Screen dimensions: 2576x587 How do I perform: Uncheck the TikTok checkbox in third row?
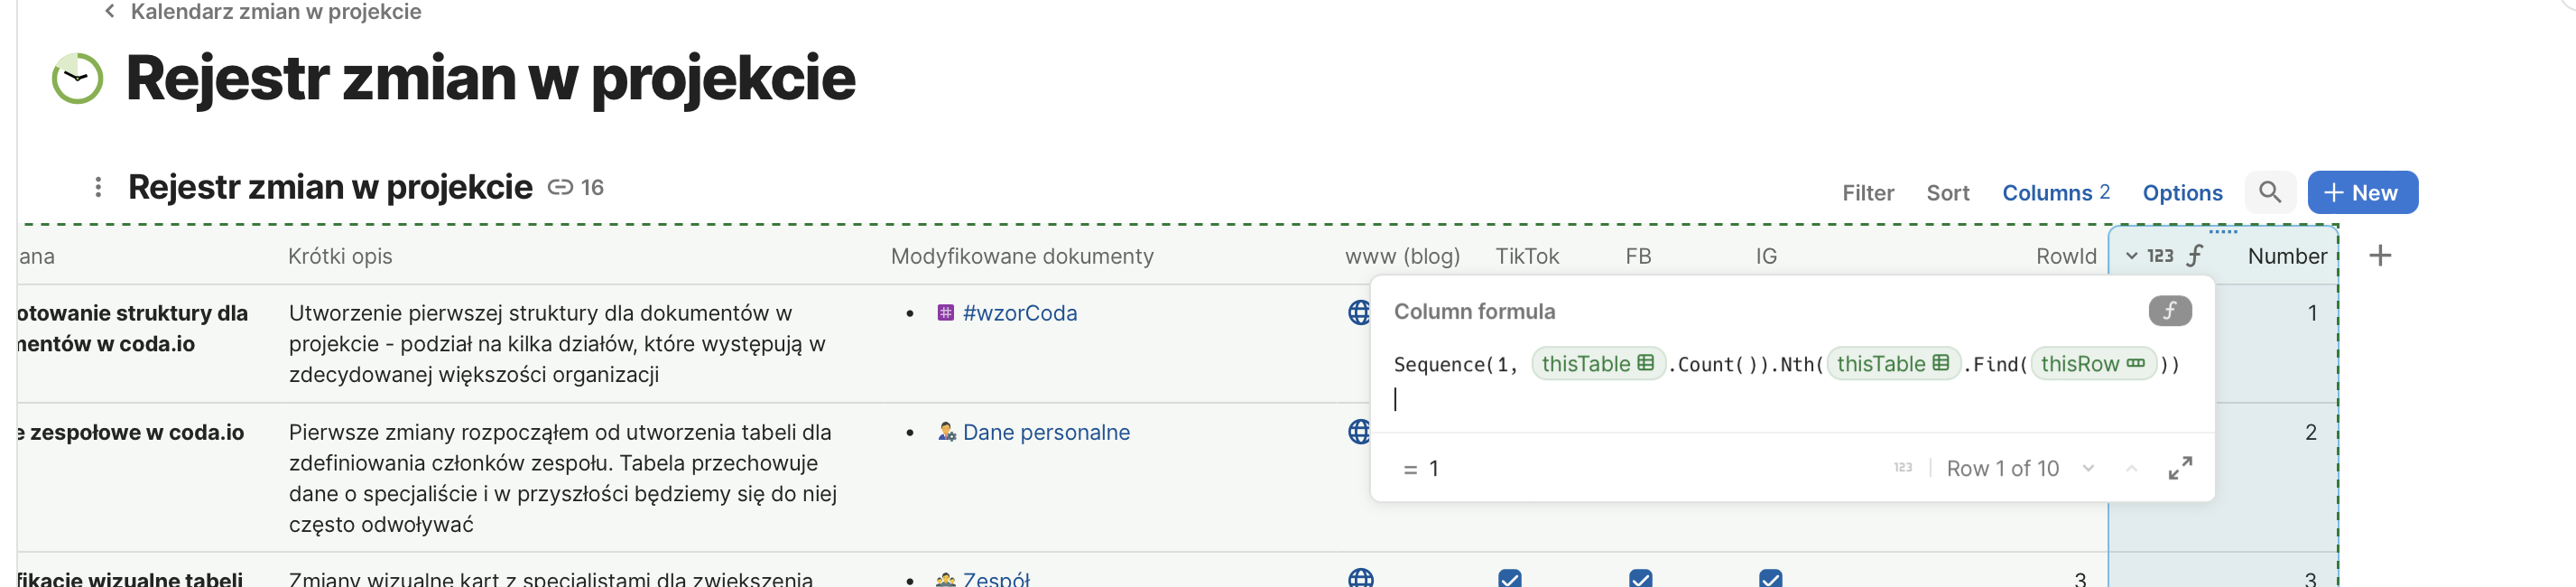point(1510,578)
